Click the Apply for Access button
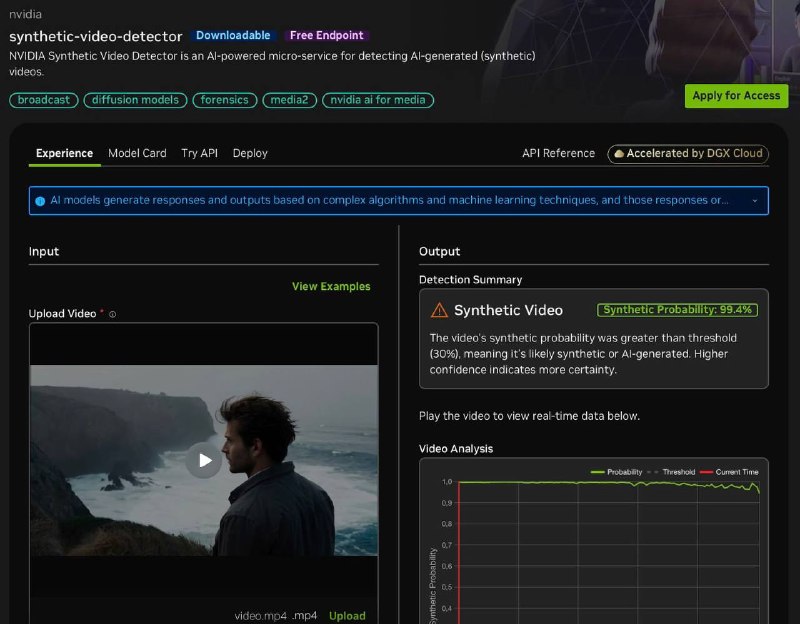 pyautogui.click(x=736, y=96)
